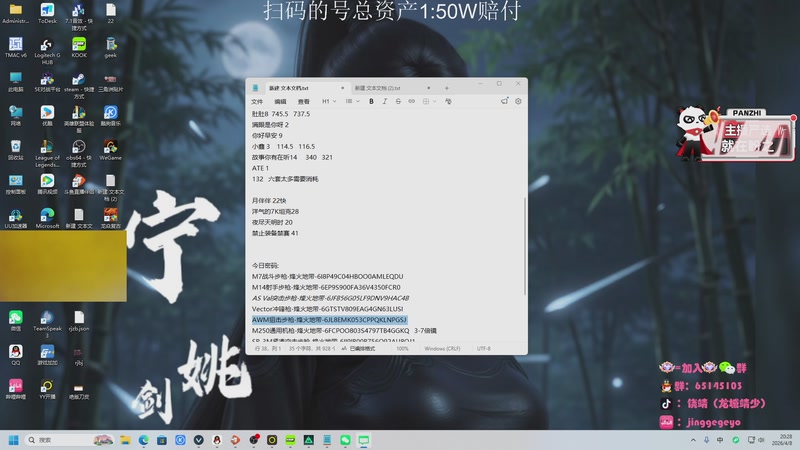Open the 查看 menu in Notepad
Image resolution: width=800 pixels, height=450 pixels.
click(304, 102)
